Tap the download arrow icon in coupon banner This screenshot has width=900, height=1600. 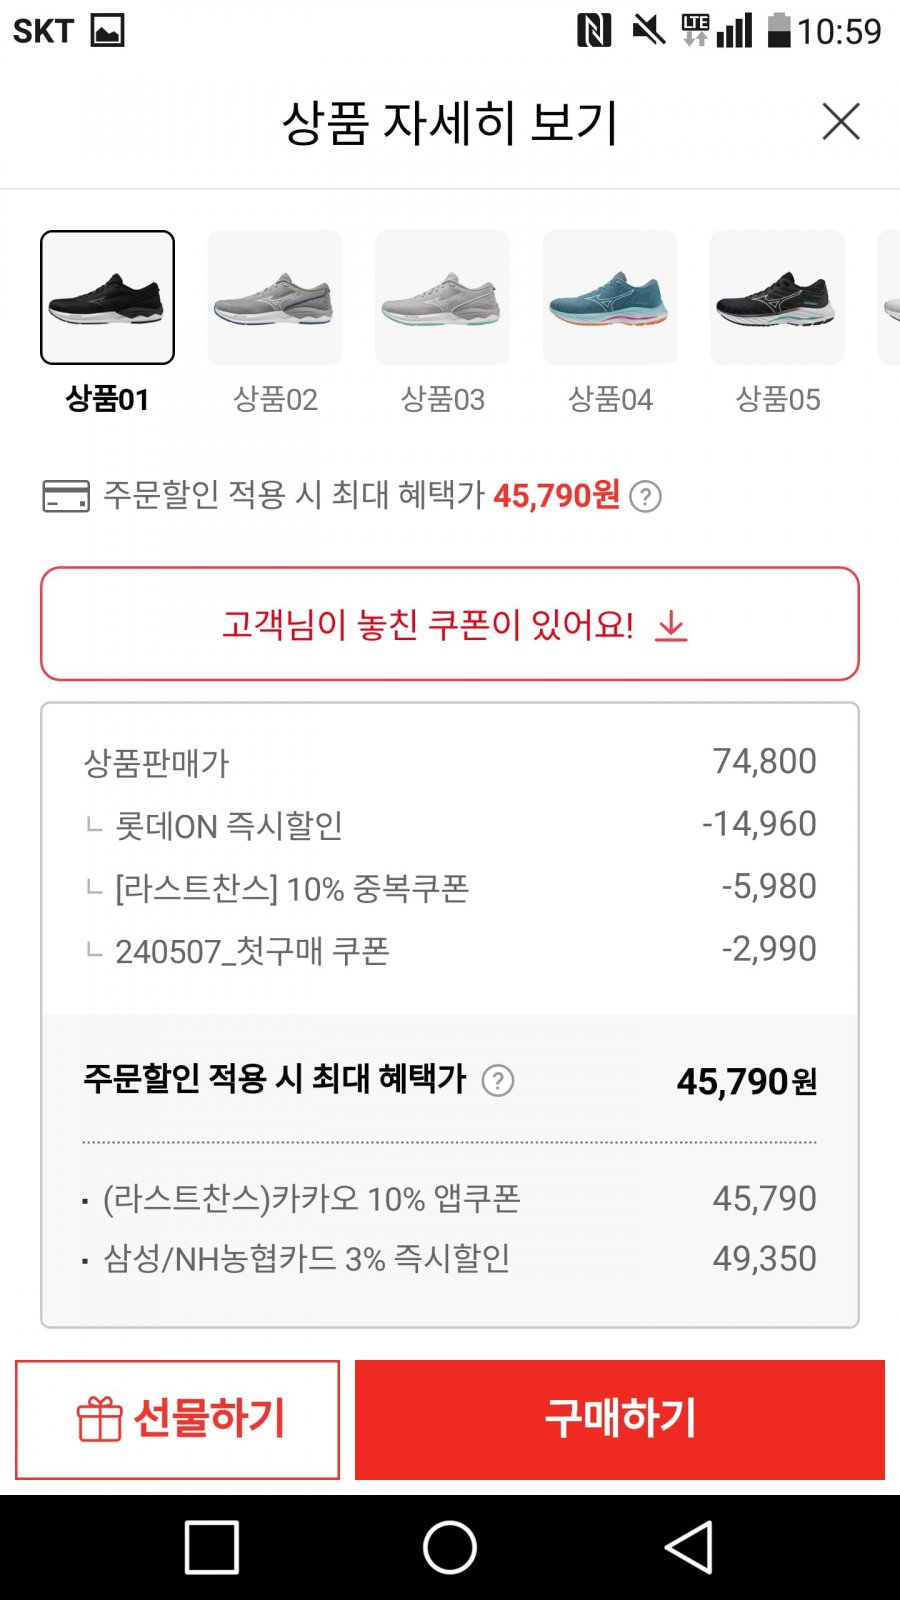coord(671,626)
